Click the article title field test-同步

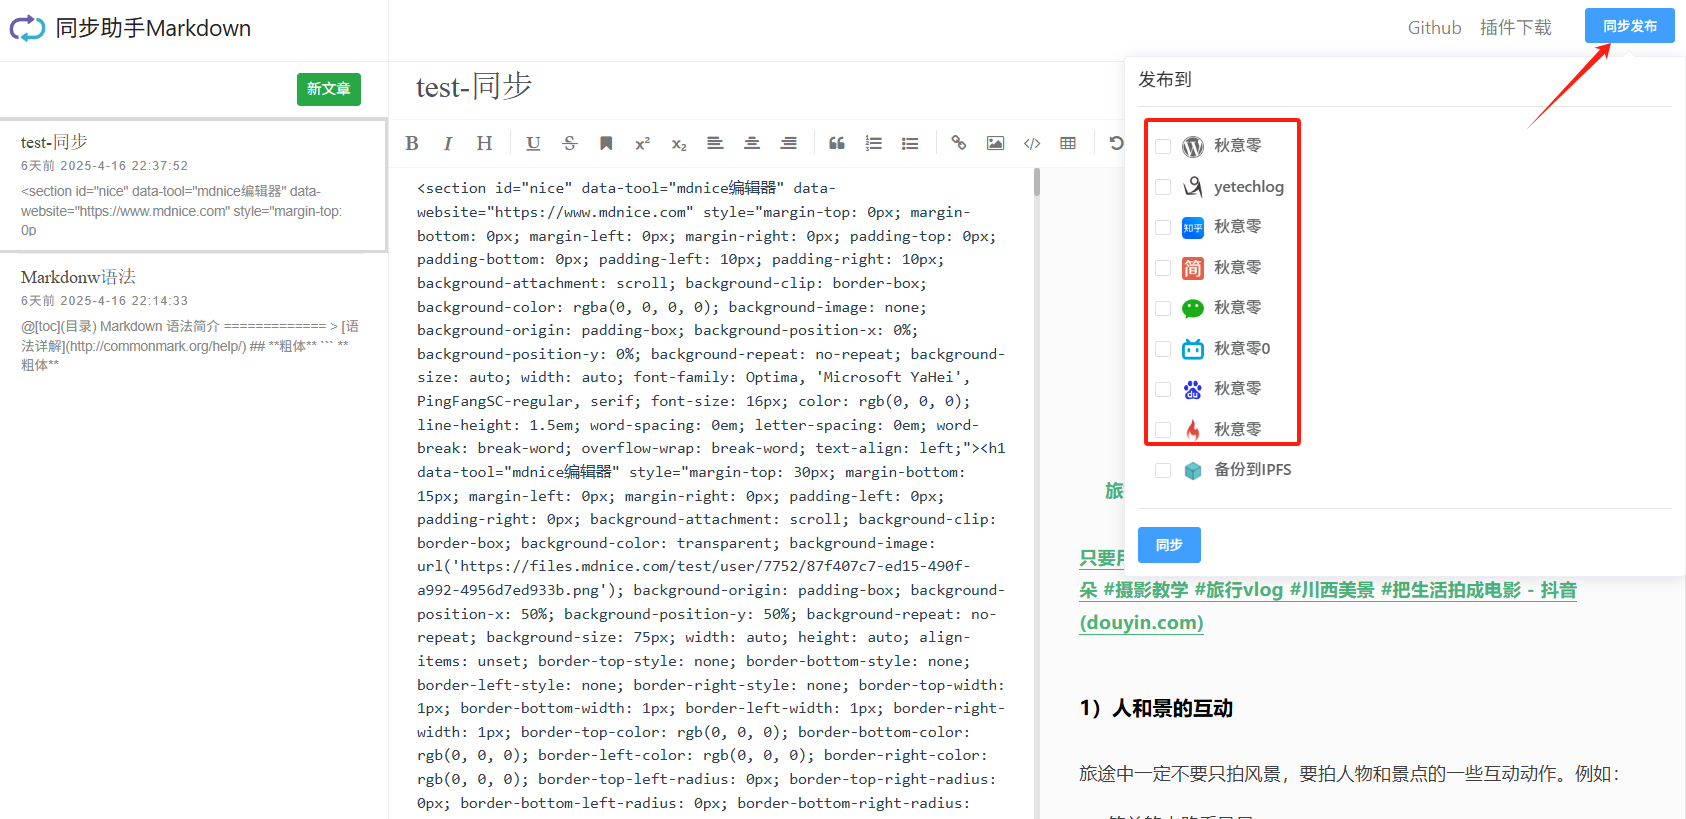pos(474,87)
